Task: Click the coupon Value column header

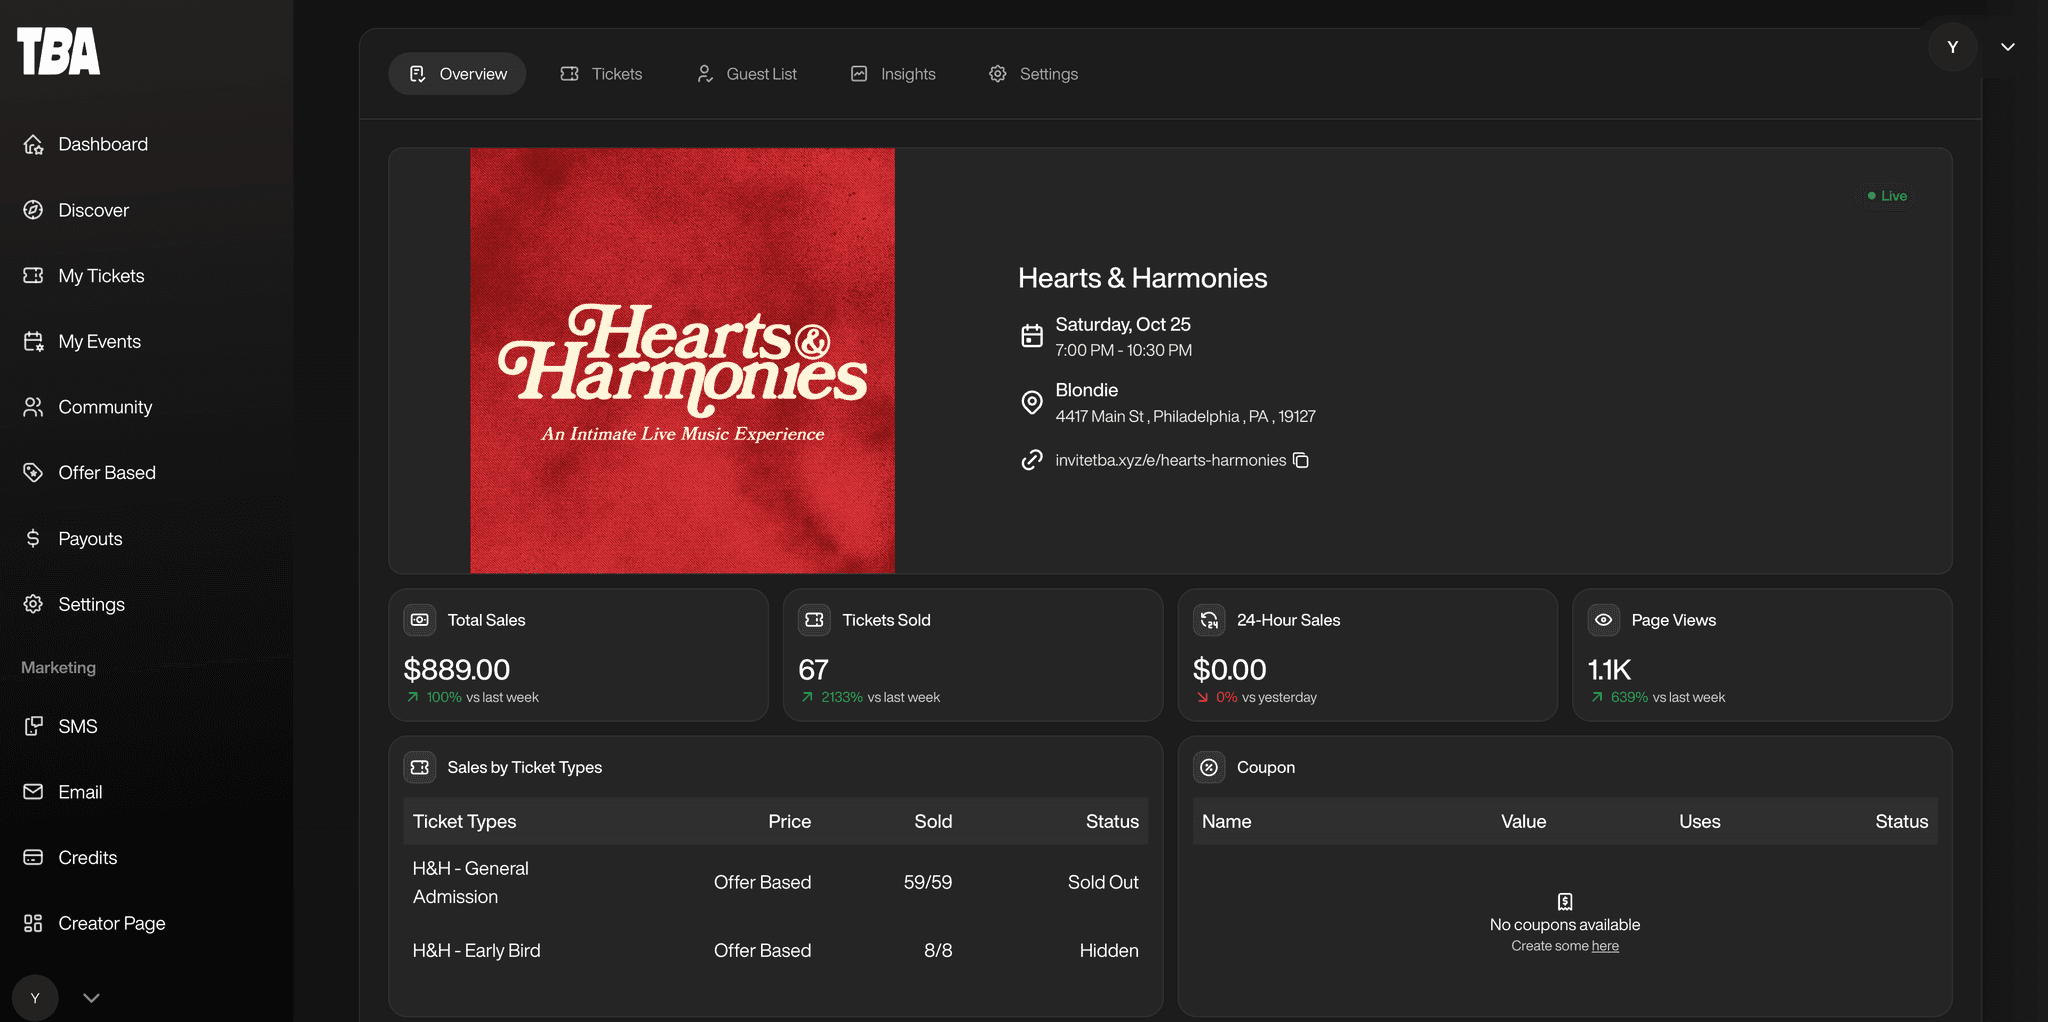Action: (1523, 821)
